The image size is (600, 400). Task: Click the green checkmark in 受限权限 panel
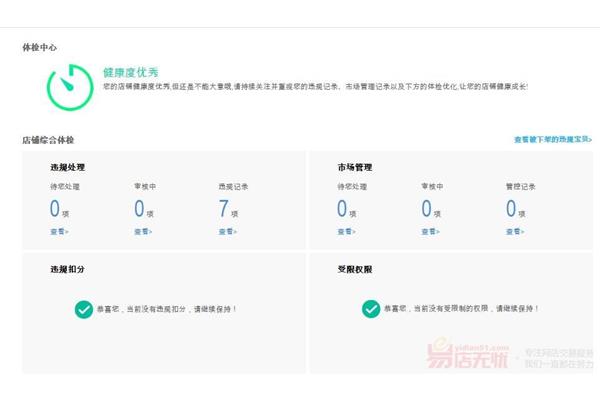click(371, 309)
